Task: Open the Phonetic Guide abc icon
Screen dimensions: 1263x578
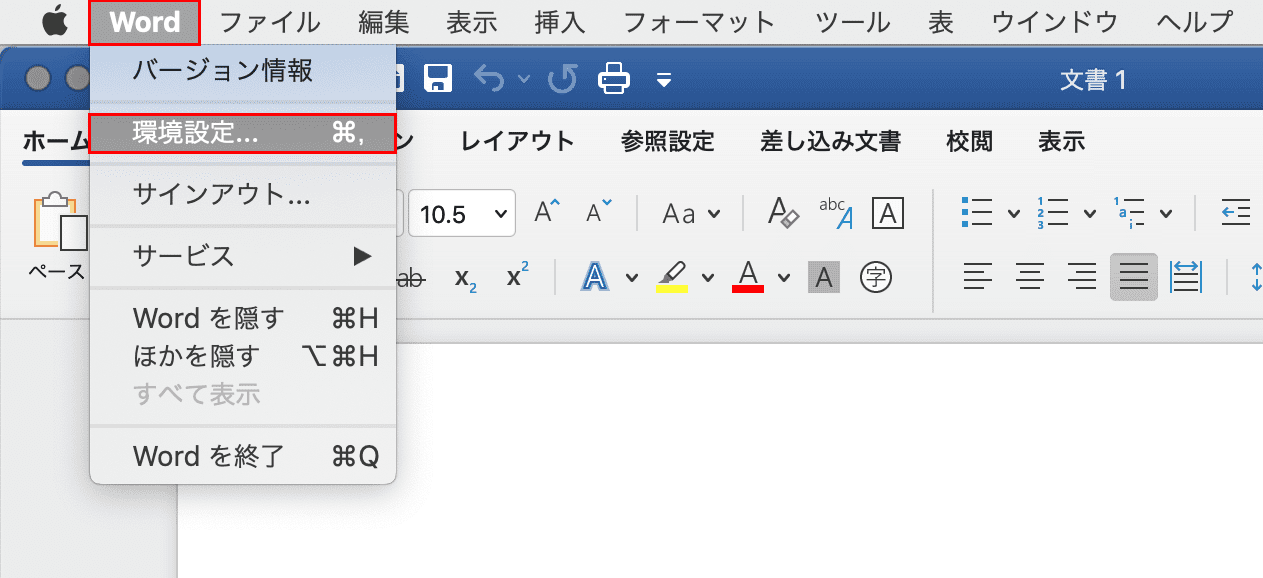Action: coord(835,212)
